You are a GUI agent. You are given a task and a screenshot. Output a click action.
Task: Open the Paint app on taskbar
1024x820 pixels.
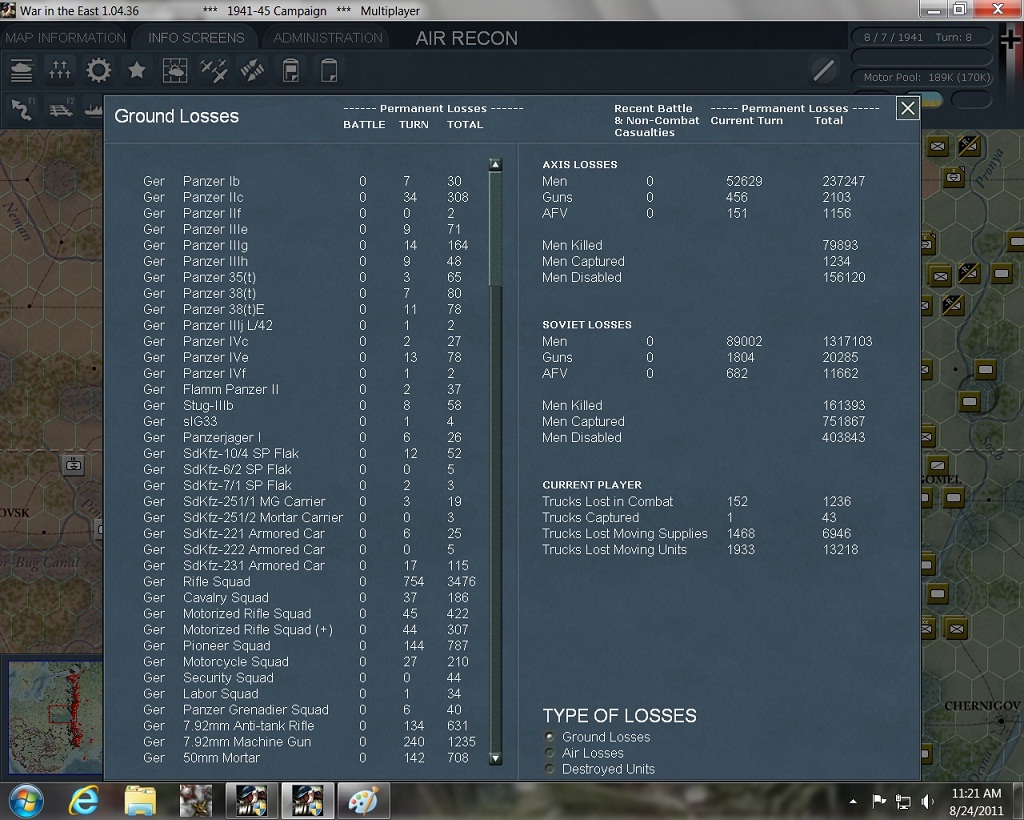[363, 801]
